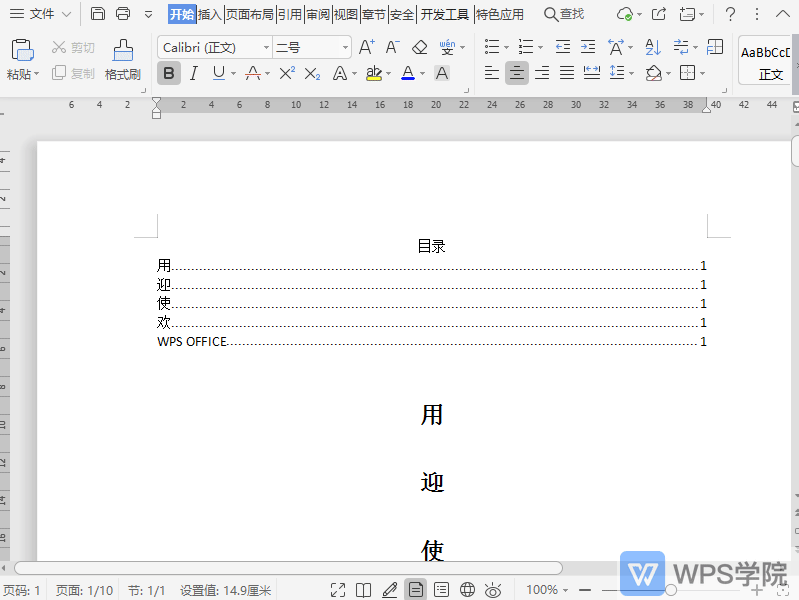Open the Calibri font name dropdown
799x600 pixels.
pyautogui.click(x=266, y=47)
